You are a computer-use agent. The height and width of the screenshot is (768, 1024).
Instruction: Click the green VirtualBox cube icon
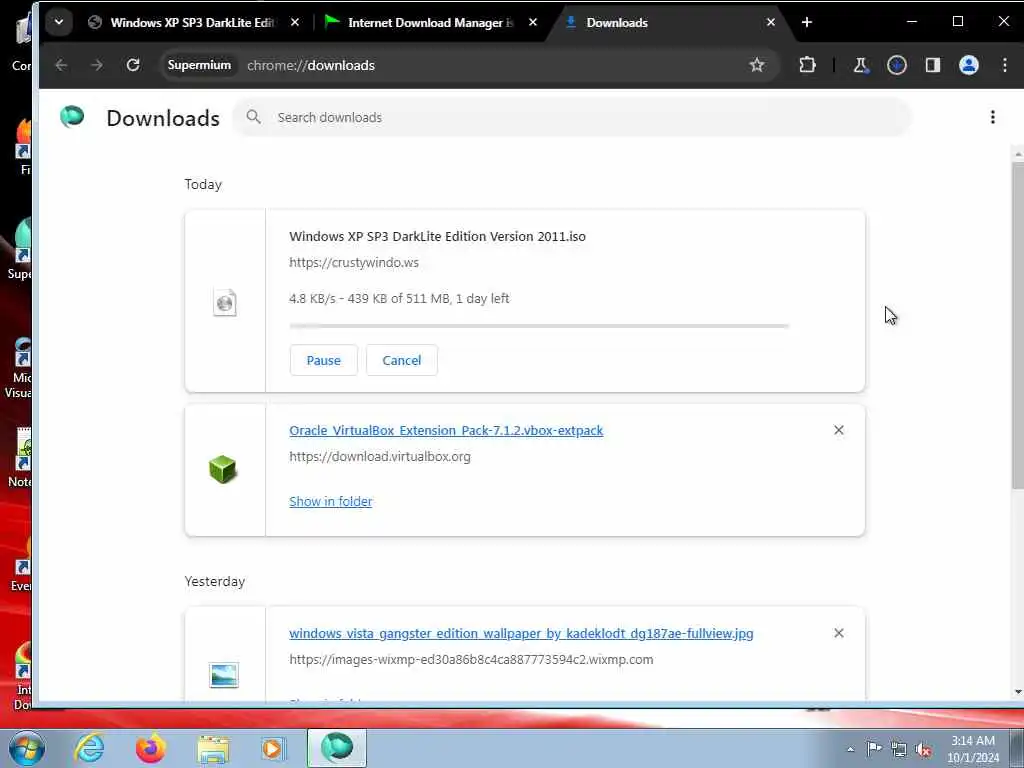point(223,470)
